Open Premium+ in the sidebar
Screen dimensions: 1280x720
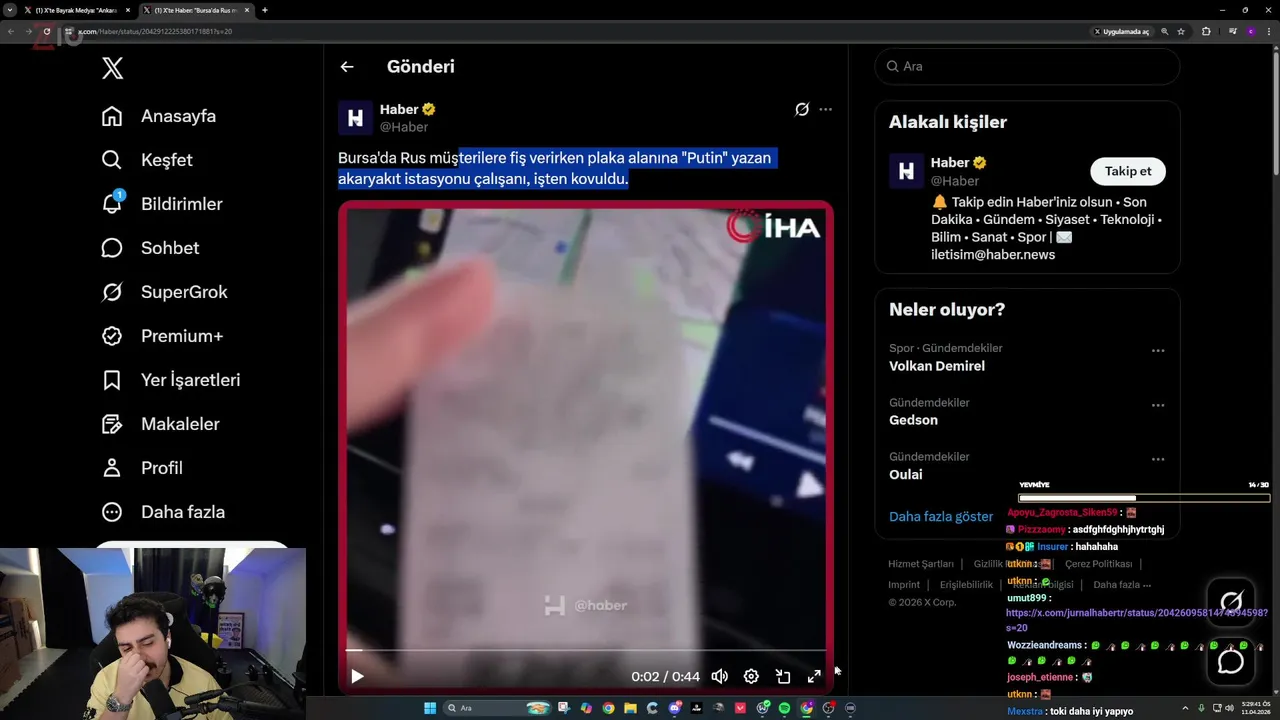tap(162, 336)
